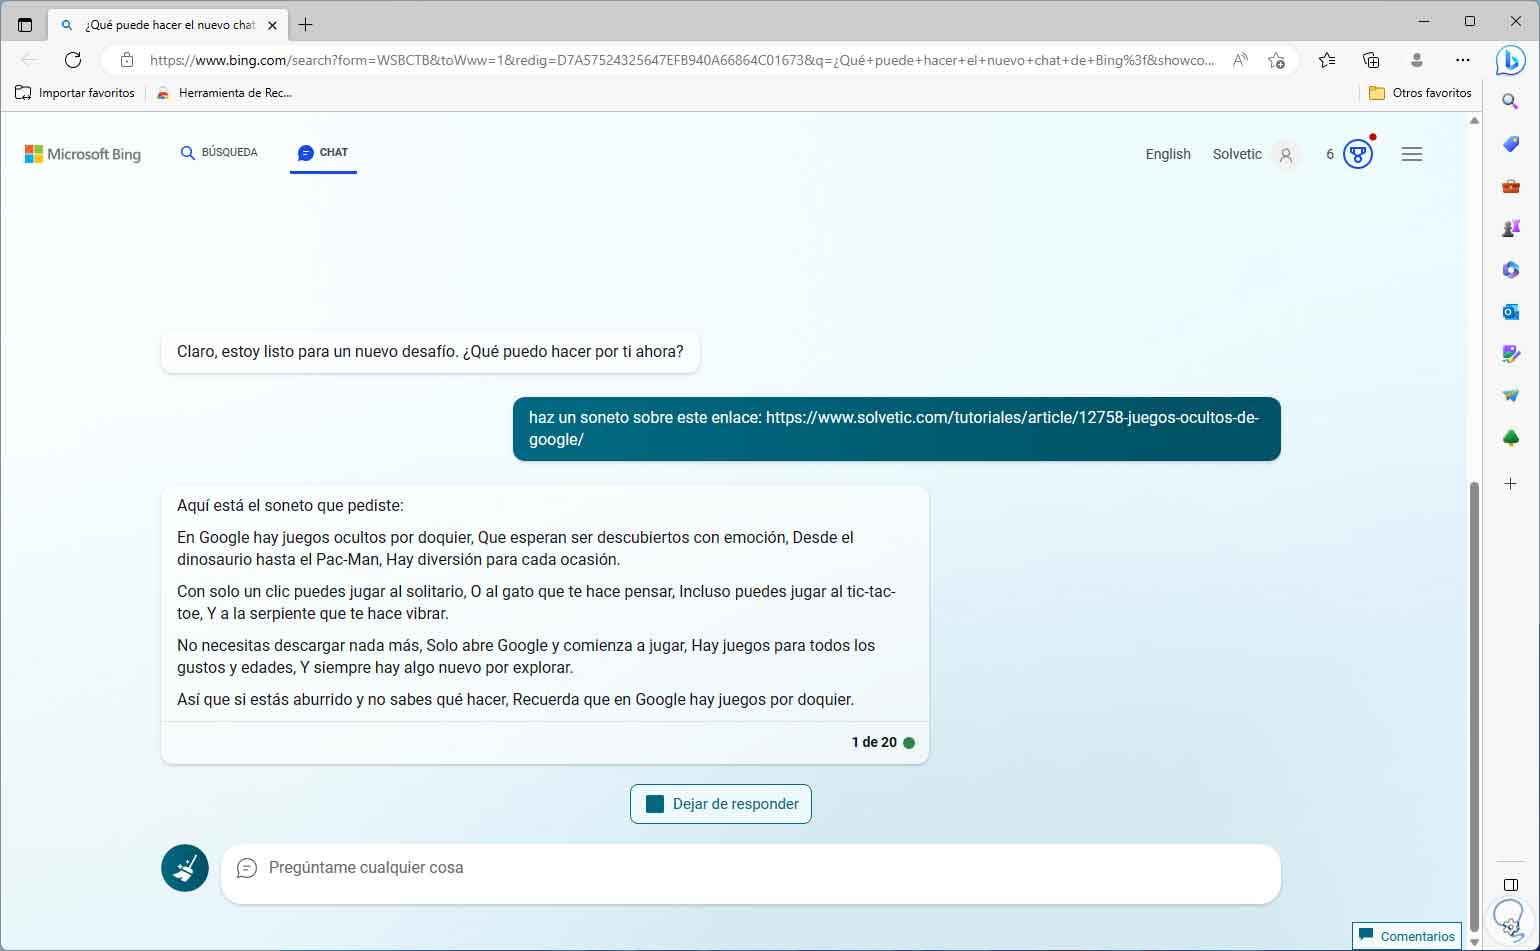This screenshot has height=951, width=1540.
Task: Open sidebar Shopping tag icon
Action: [x=1511, y=144]
